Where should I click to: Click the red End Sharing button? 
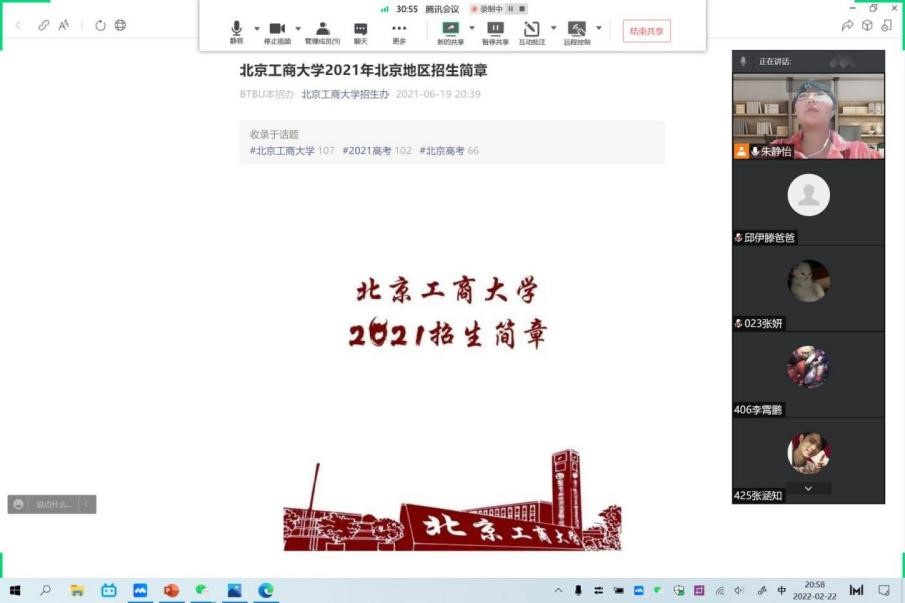point(646,31)
